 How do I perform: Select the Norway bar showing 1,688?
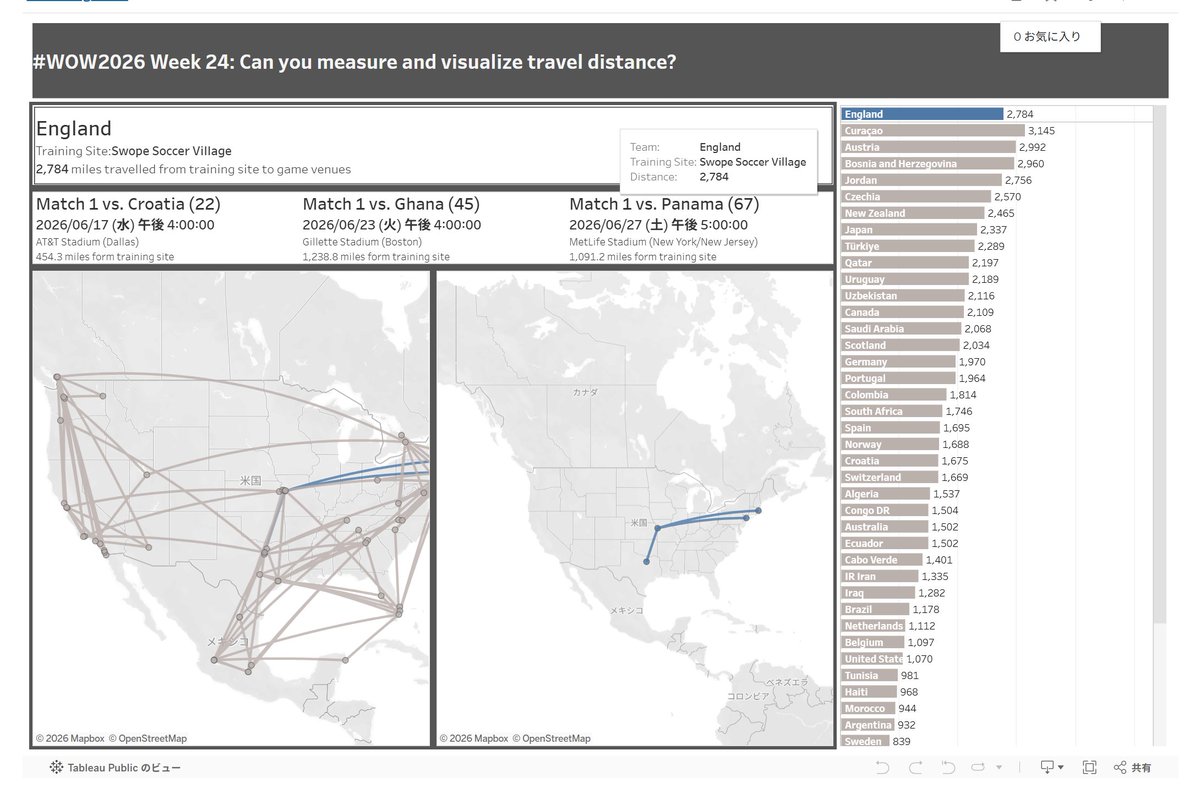pos(891,444)
